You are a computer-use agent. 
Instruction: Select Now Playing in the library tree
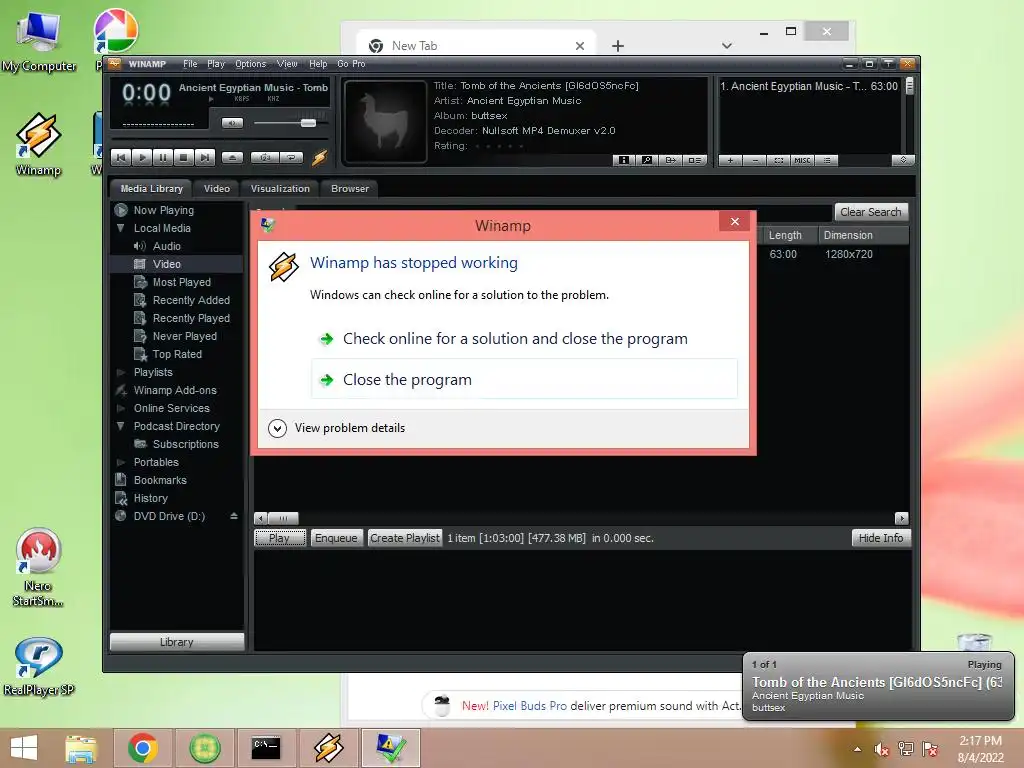(x=164, y=210)
